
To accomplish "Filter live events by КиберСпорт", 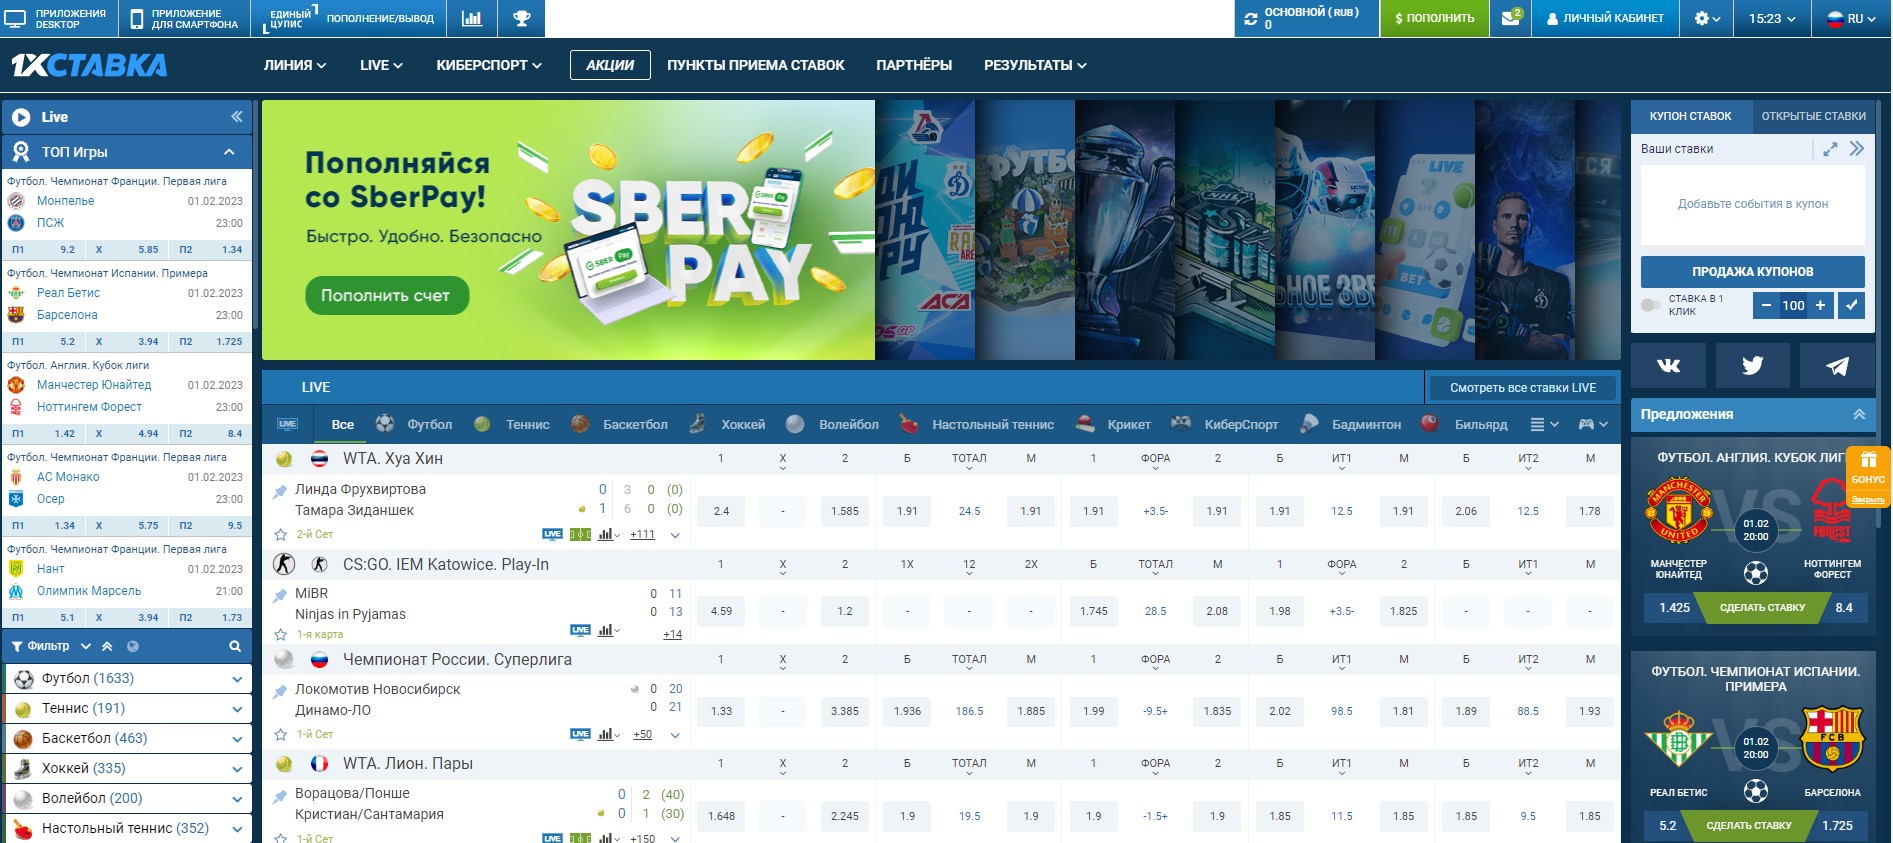I will 1225,424.
